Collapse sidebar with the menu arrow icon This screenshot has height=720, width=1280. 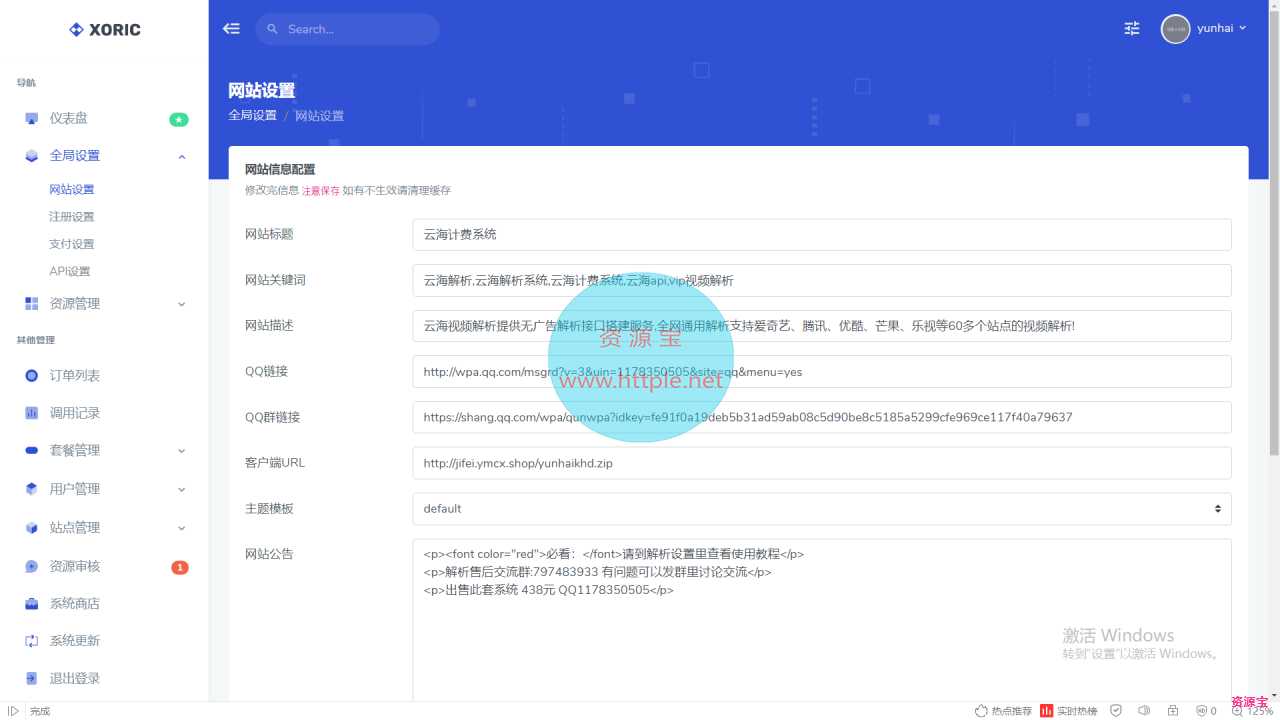[231, 29]
